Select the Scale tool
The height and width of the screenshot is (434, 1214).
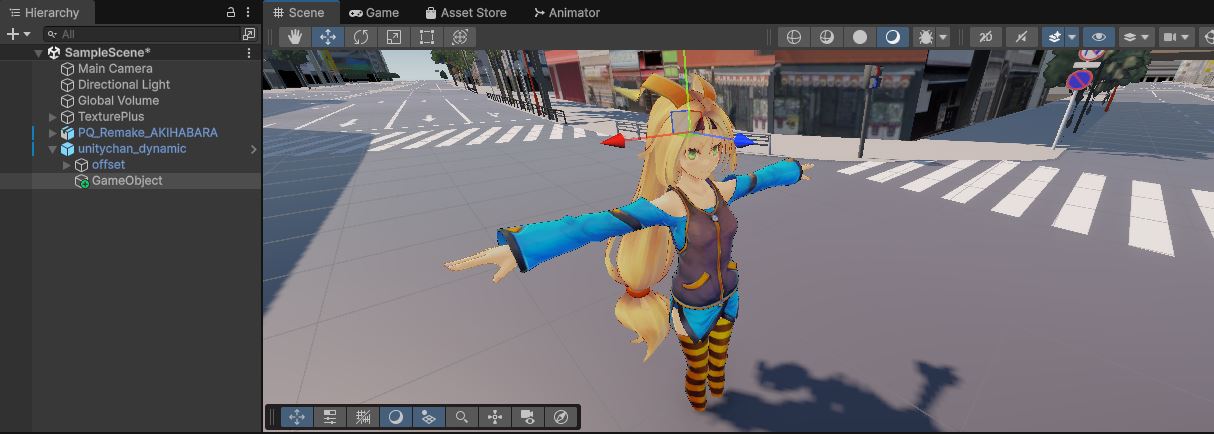tap(394, 37)
